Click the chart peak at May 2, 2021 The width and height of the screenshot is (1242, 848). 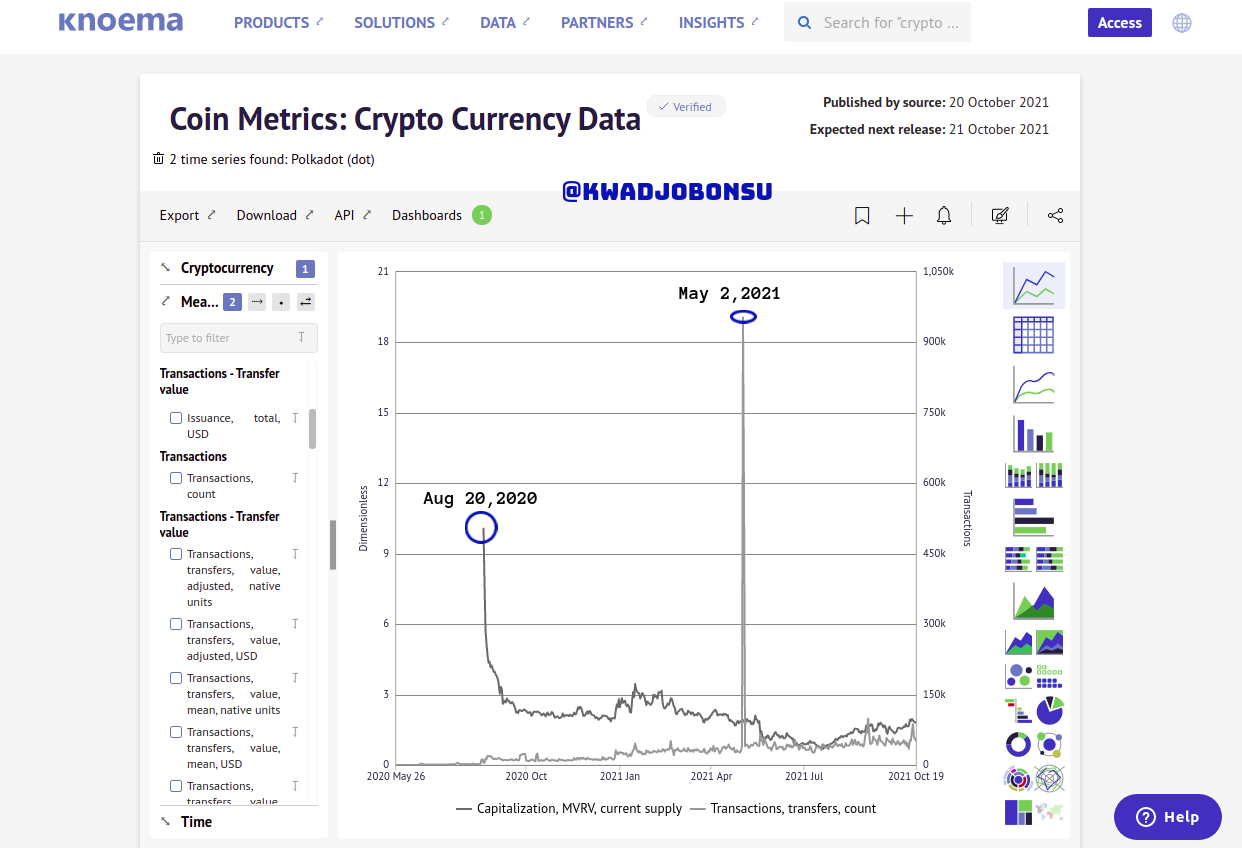coord(743,317)
